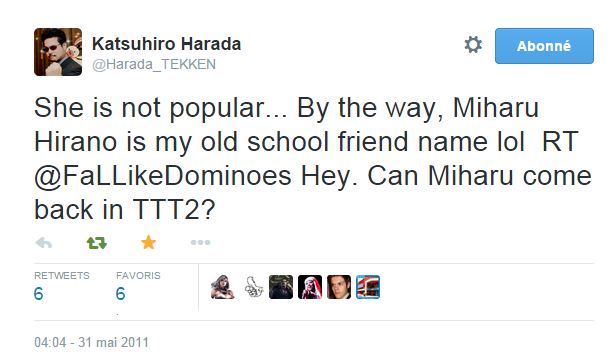614x360 pixels.
Task: Open the three-dot more options menu
Action: [200, 242]
